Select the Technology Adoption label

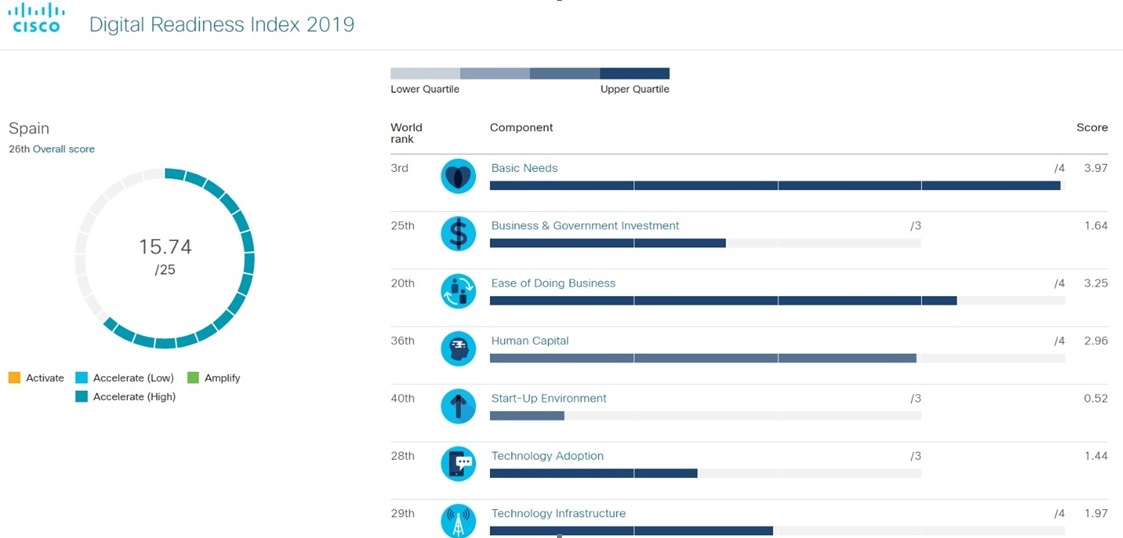point(547,456)
